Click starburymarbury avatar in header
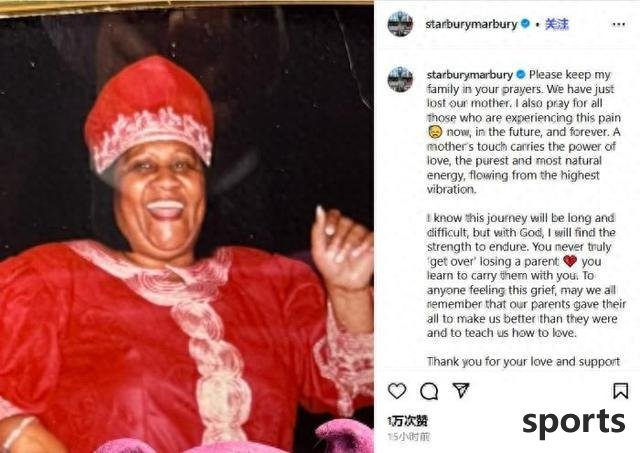The image size is (640, 453). 400,24
